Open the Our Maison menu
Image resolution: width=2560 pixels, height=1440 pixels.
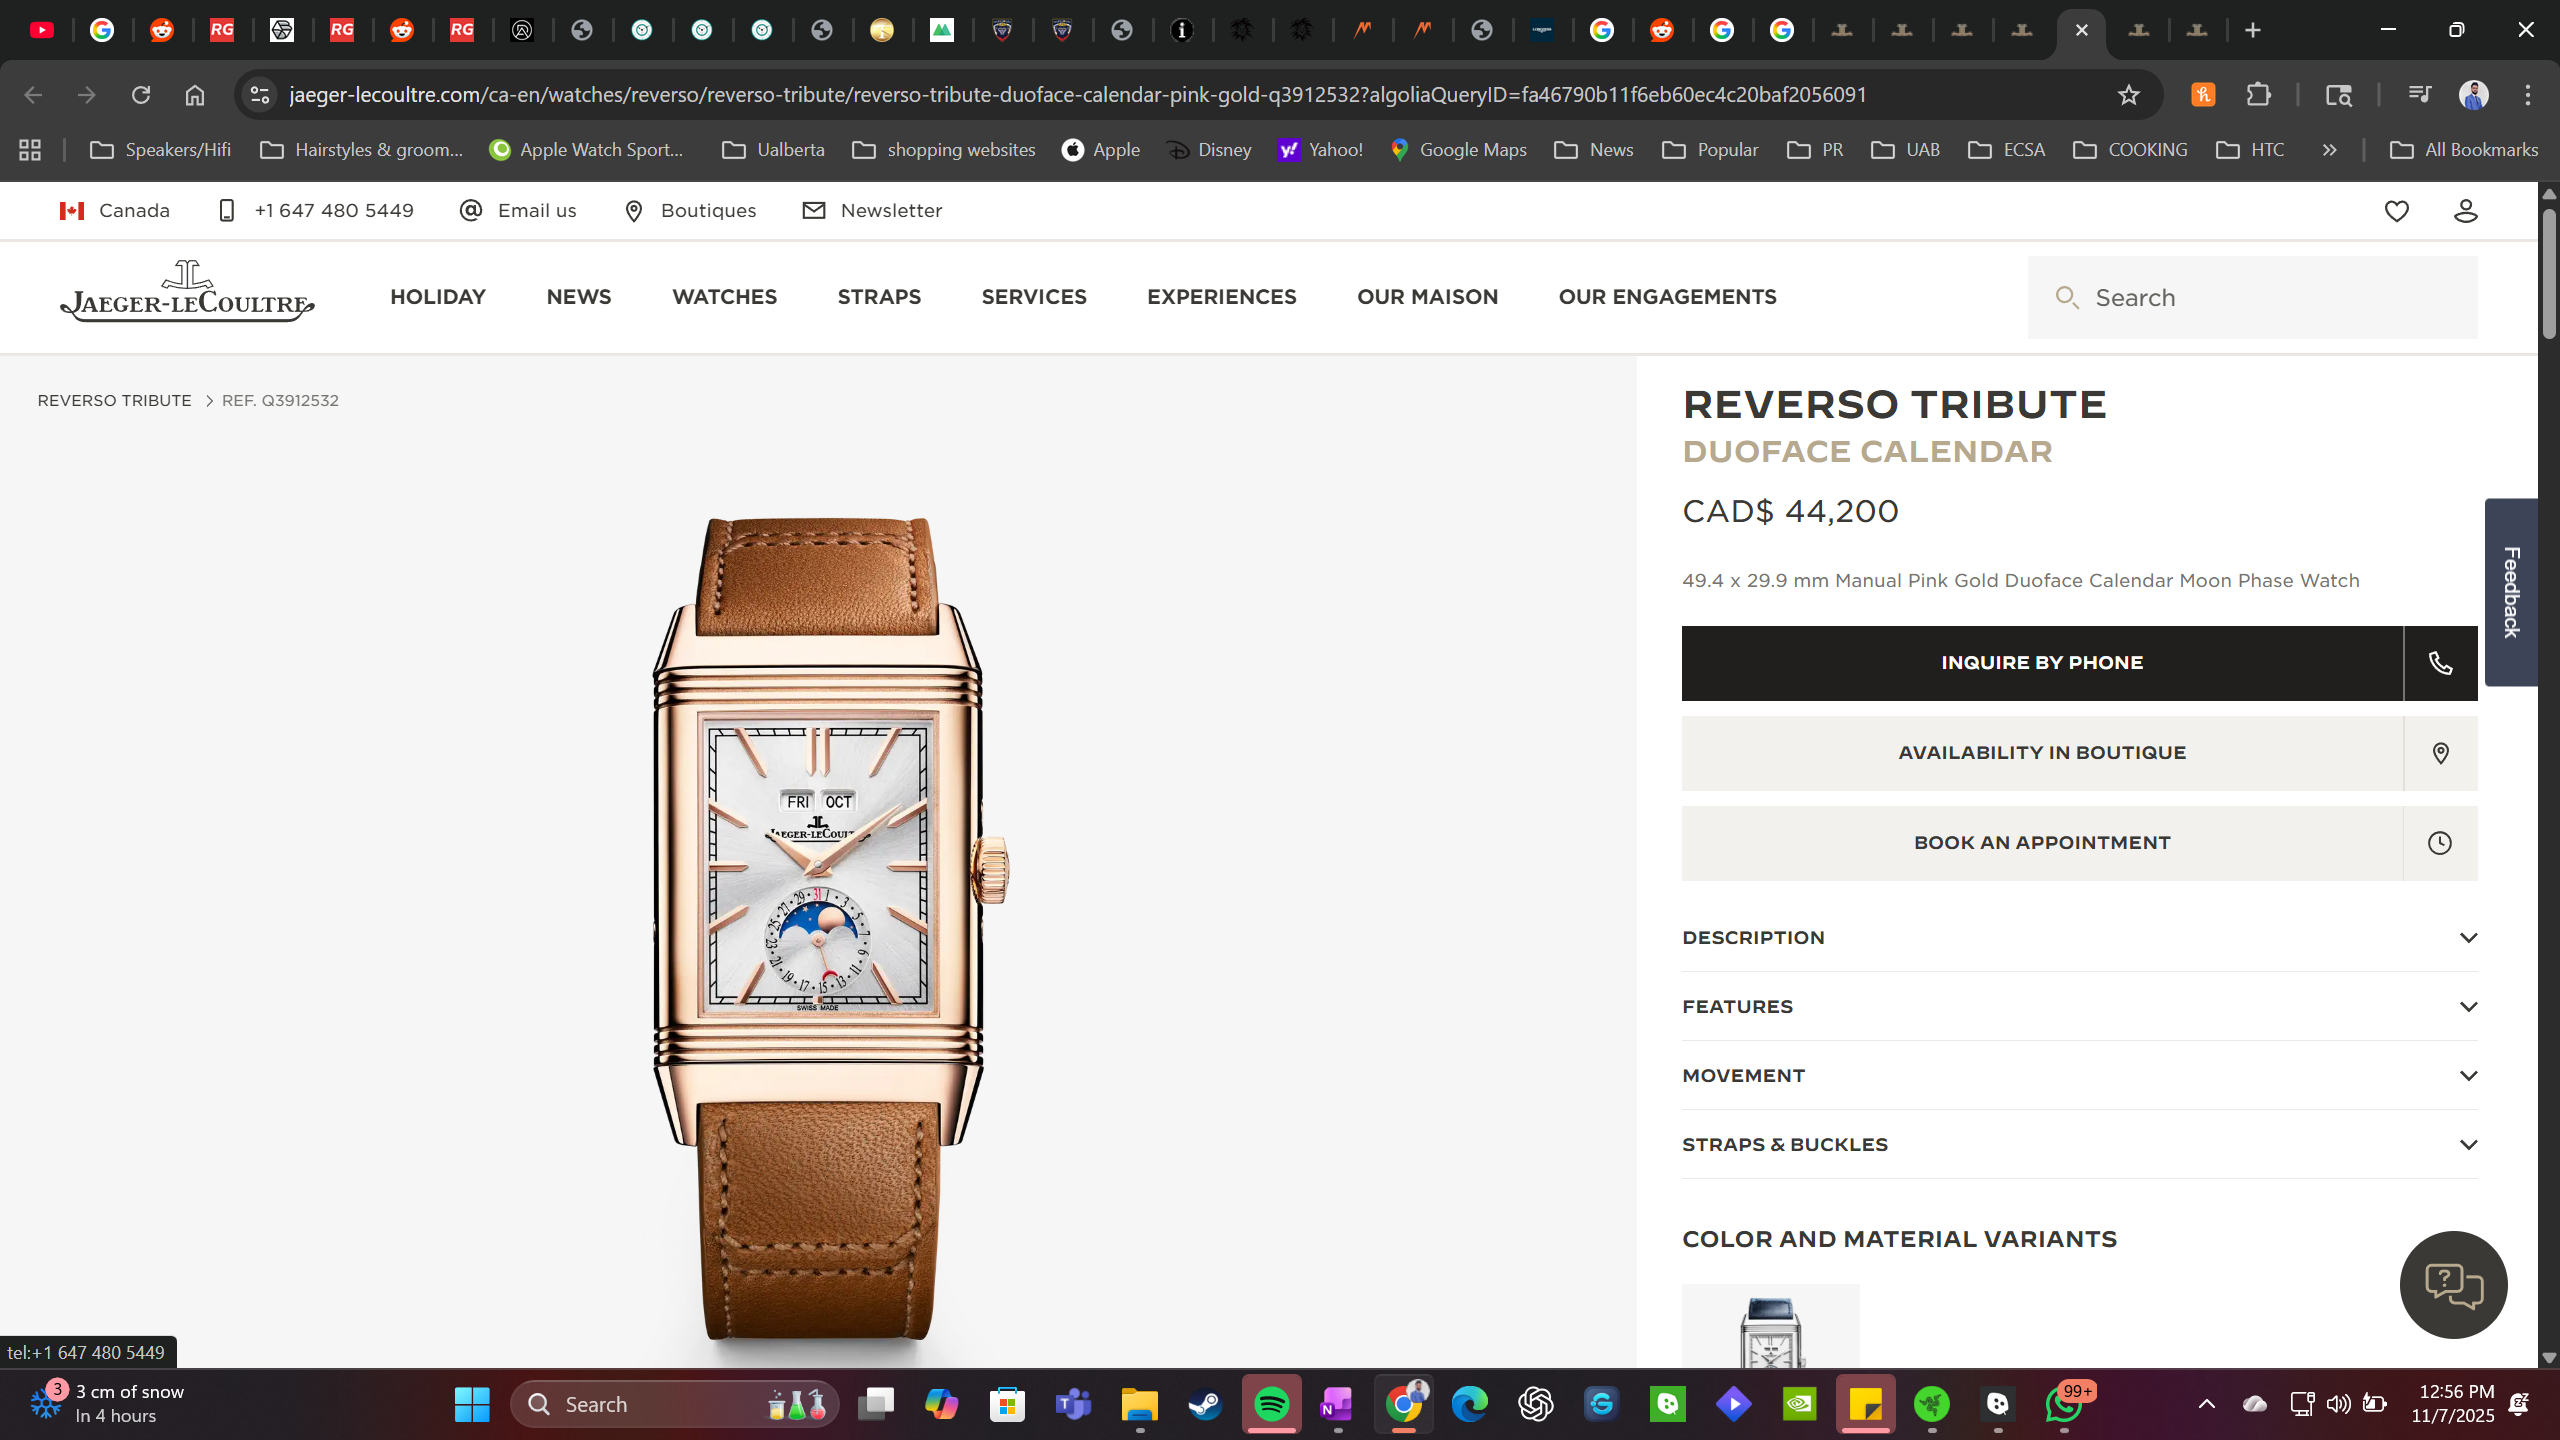1427,297
